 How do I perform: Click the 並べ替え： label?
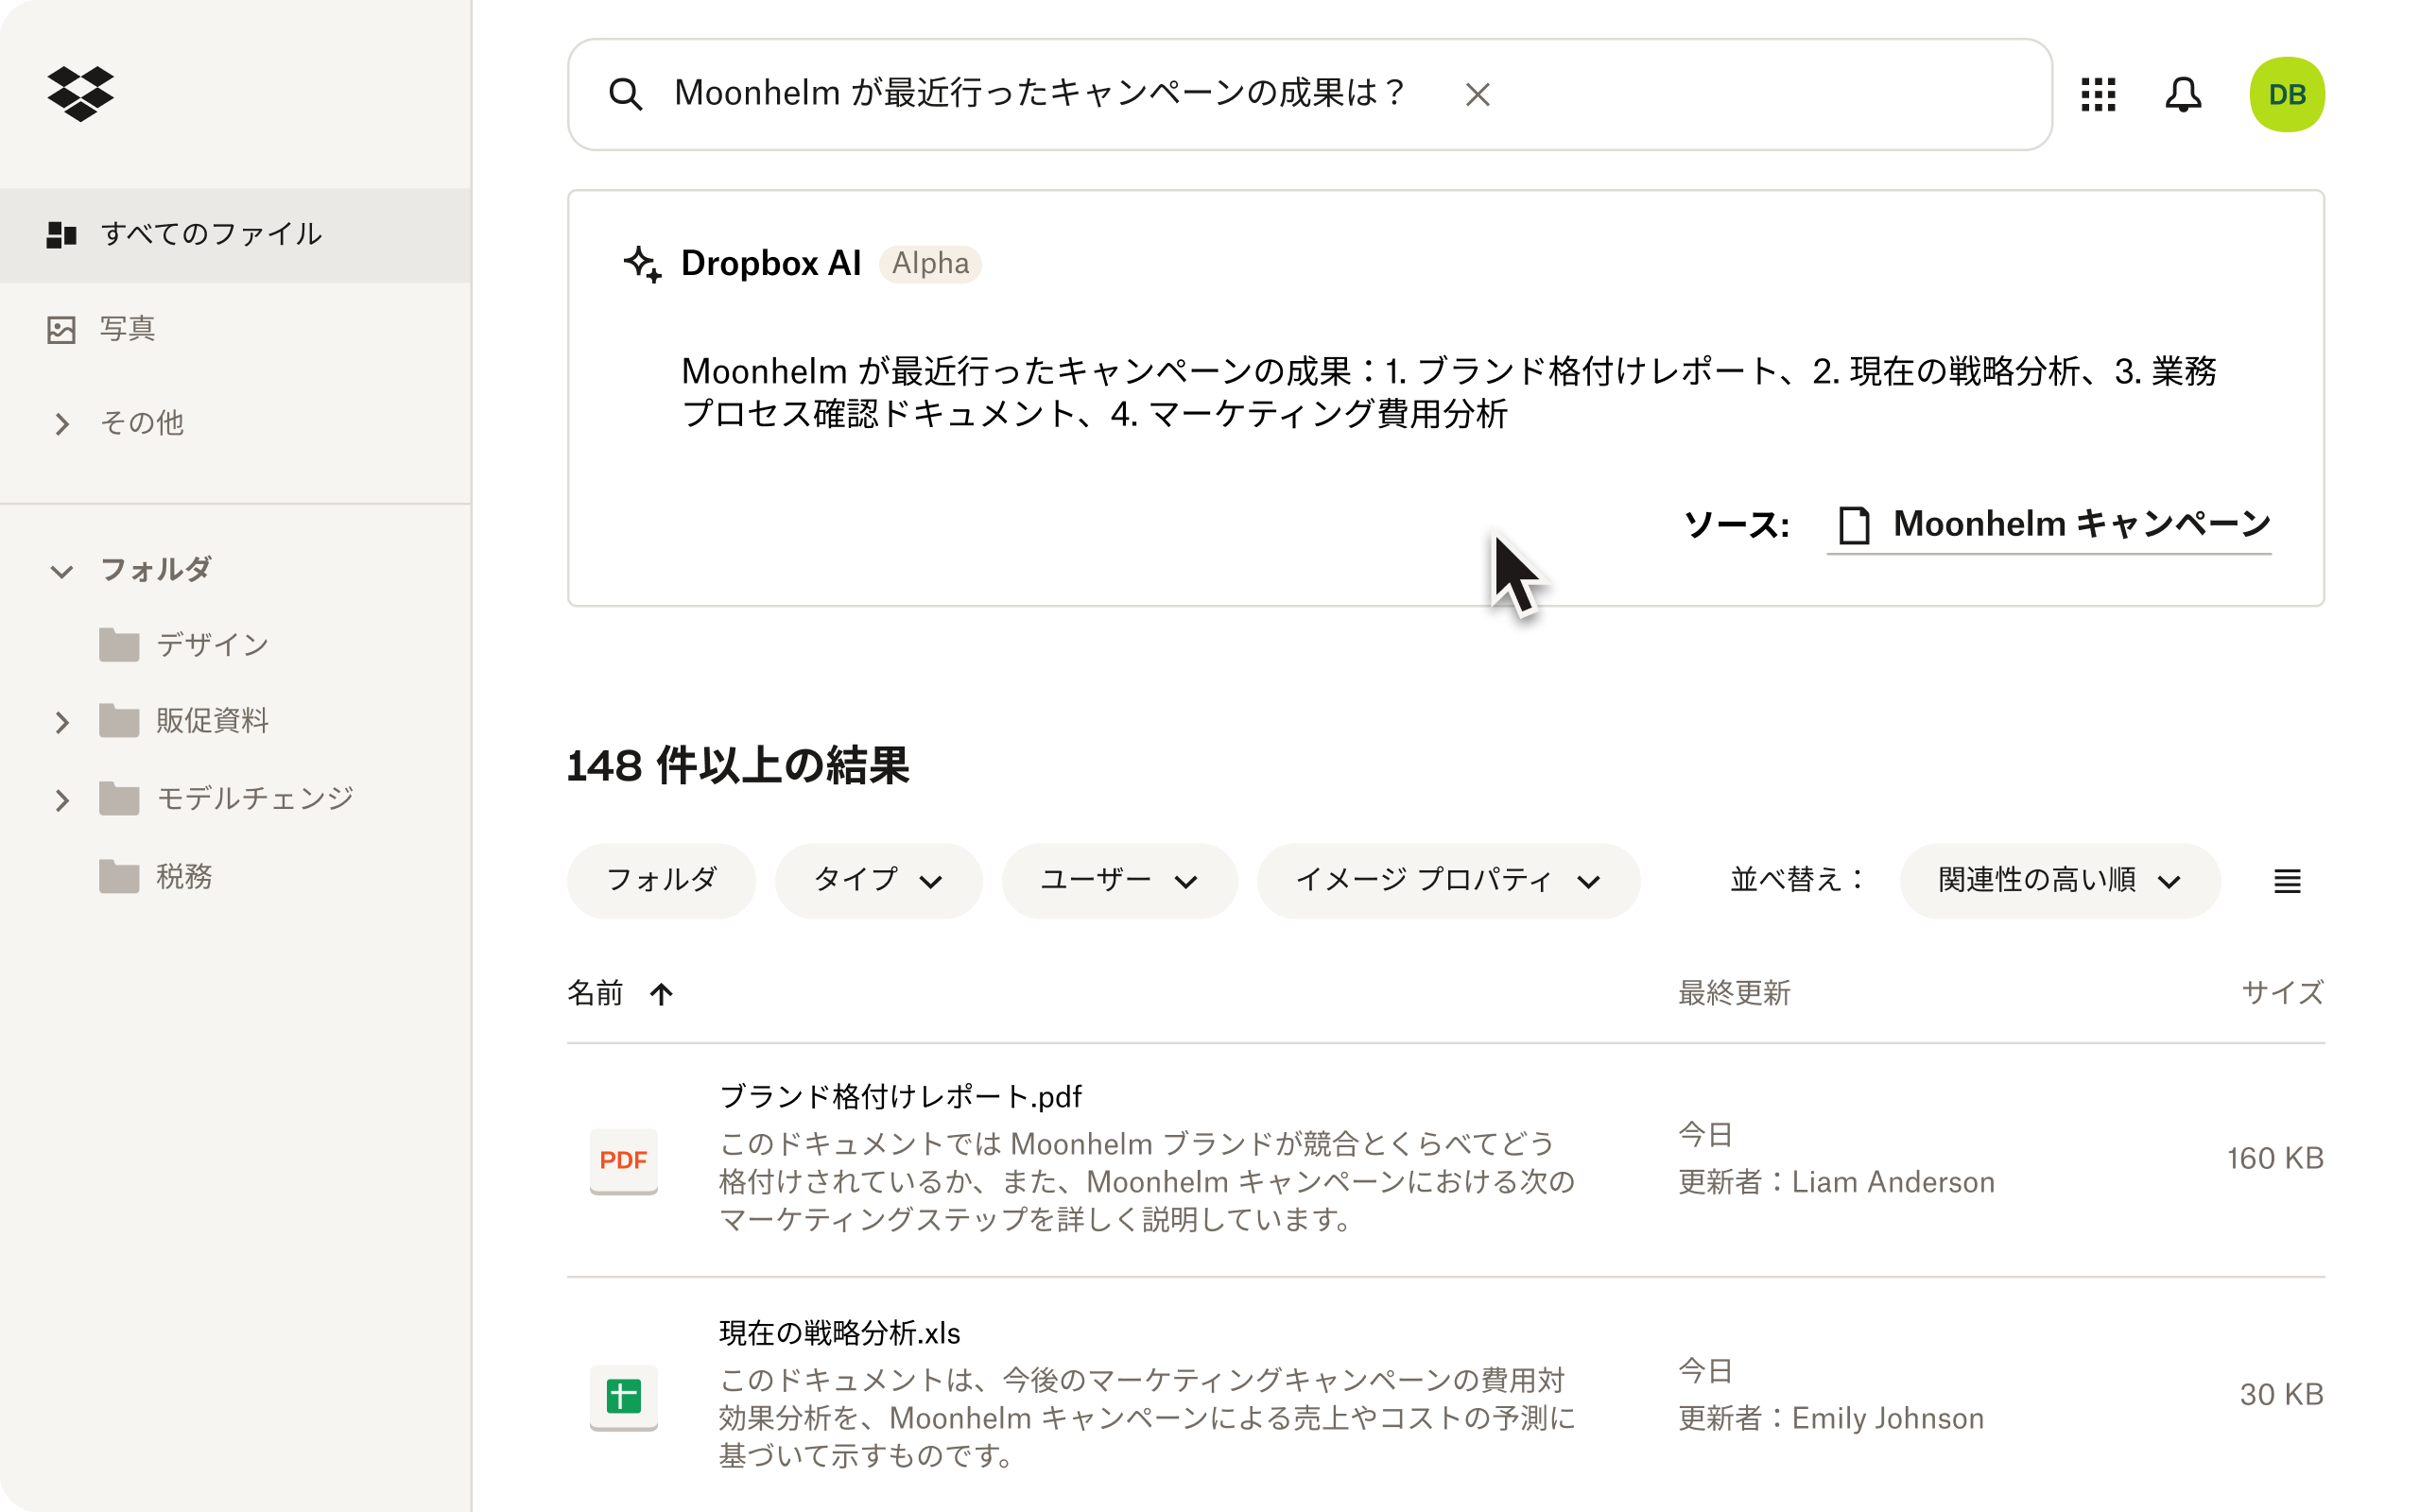pos(1798,880)
